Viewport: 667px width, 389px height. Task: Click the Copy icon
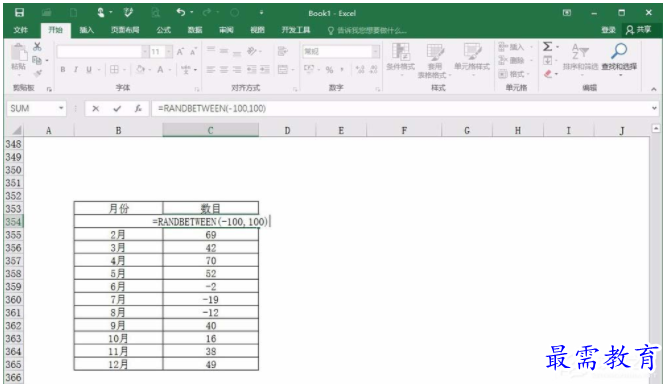(x=37, y=60)
